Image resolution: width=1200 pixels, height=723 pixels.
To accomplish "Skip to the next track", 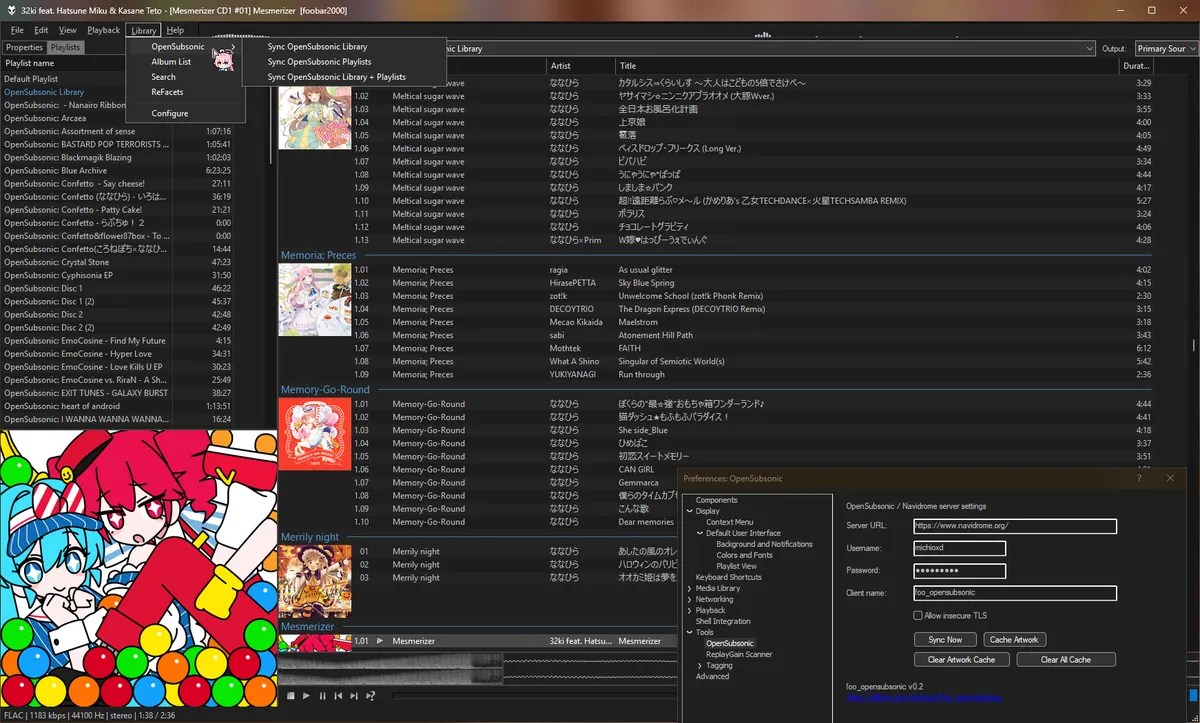I will click(x=352, y=695).
